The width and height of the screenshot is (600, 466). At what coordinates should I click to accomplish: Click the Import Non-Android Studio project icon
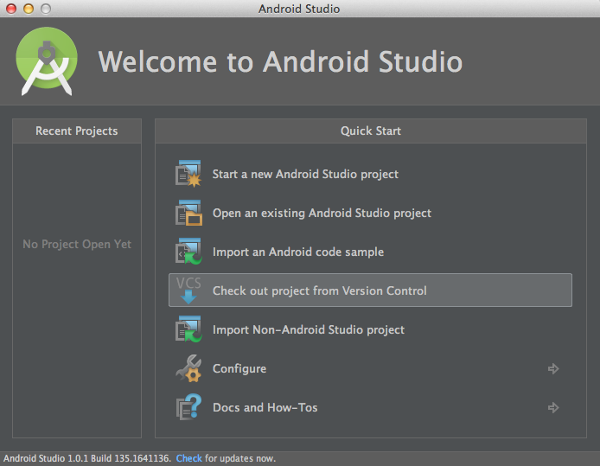[x=188, y=329]
